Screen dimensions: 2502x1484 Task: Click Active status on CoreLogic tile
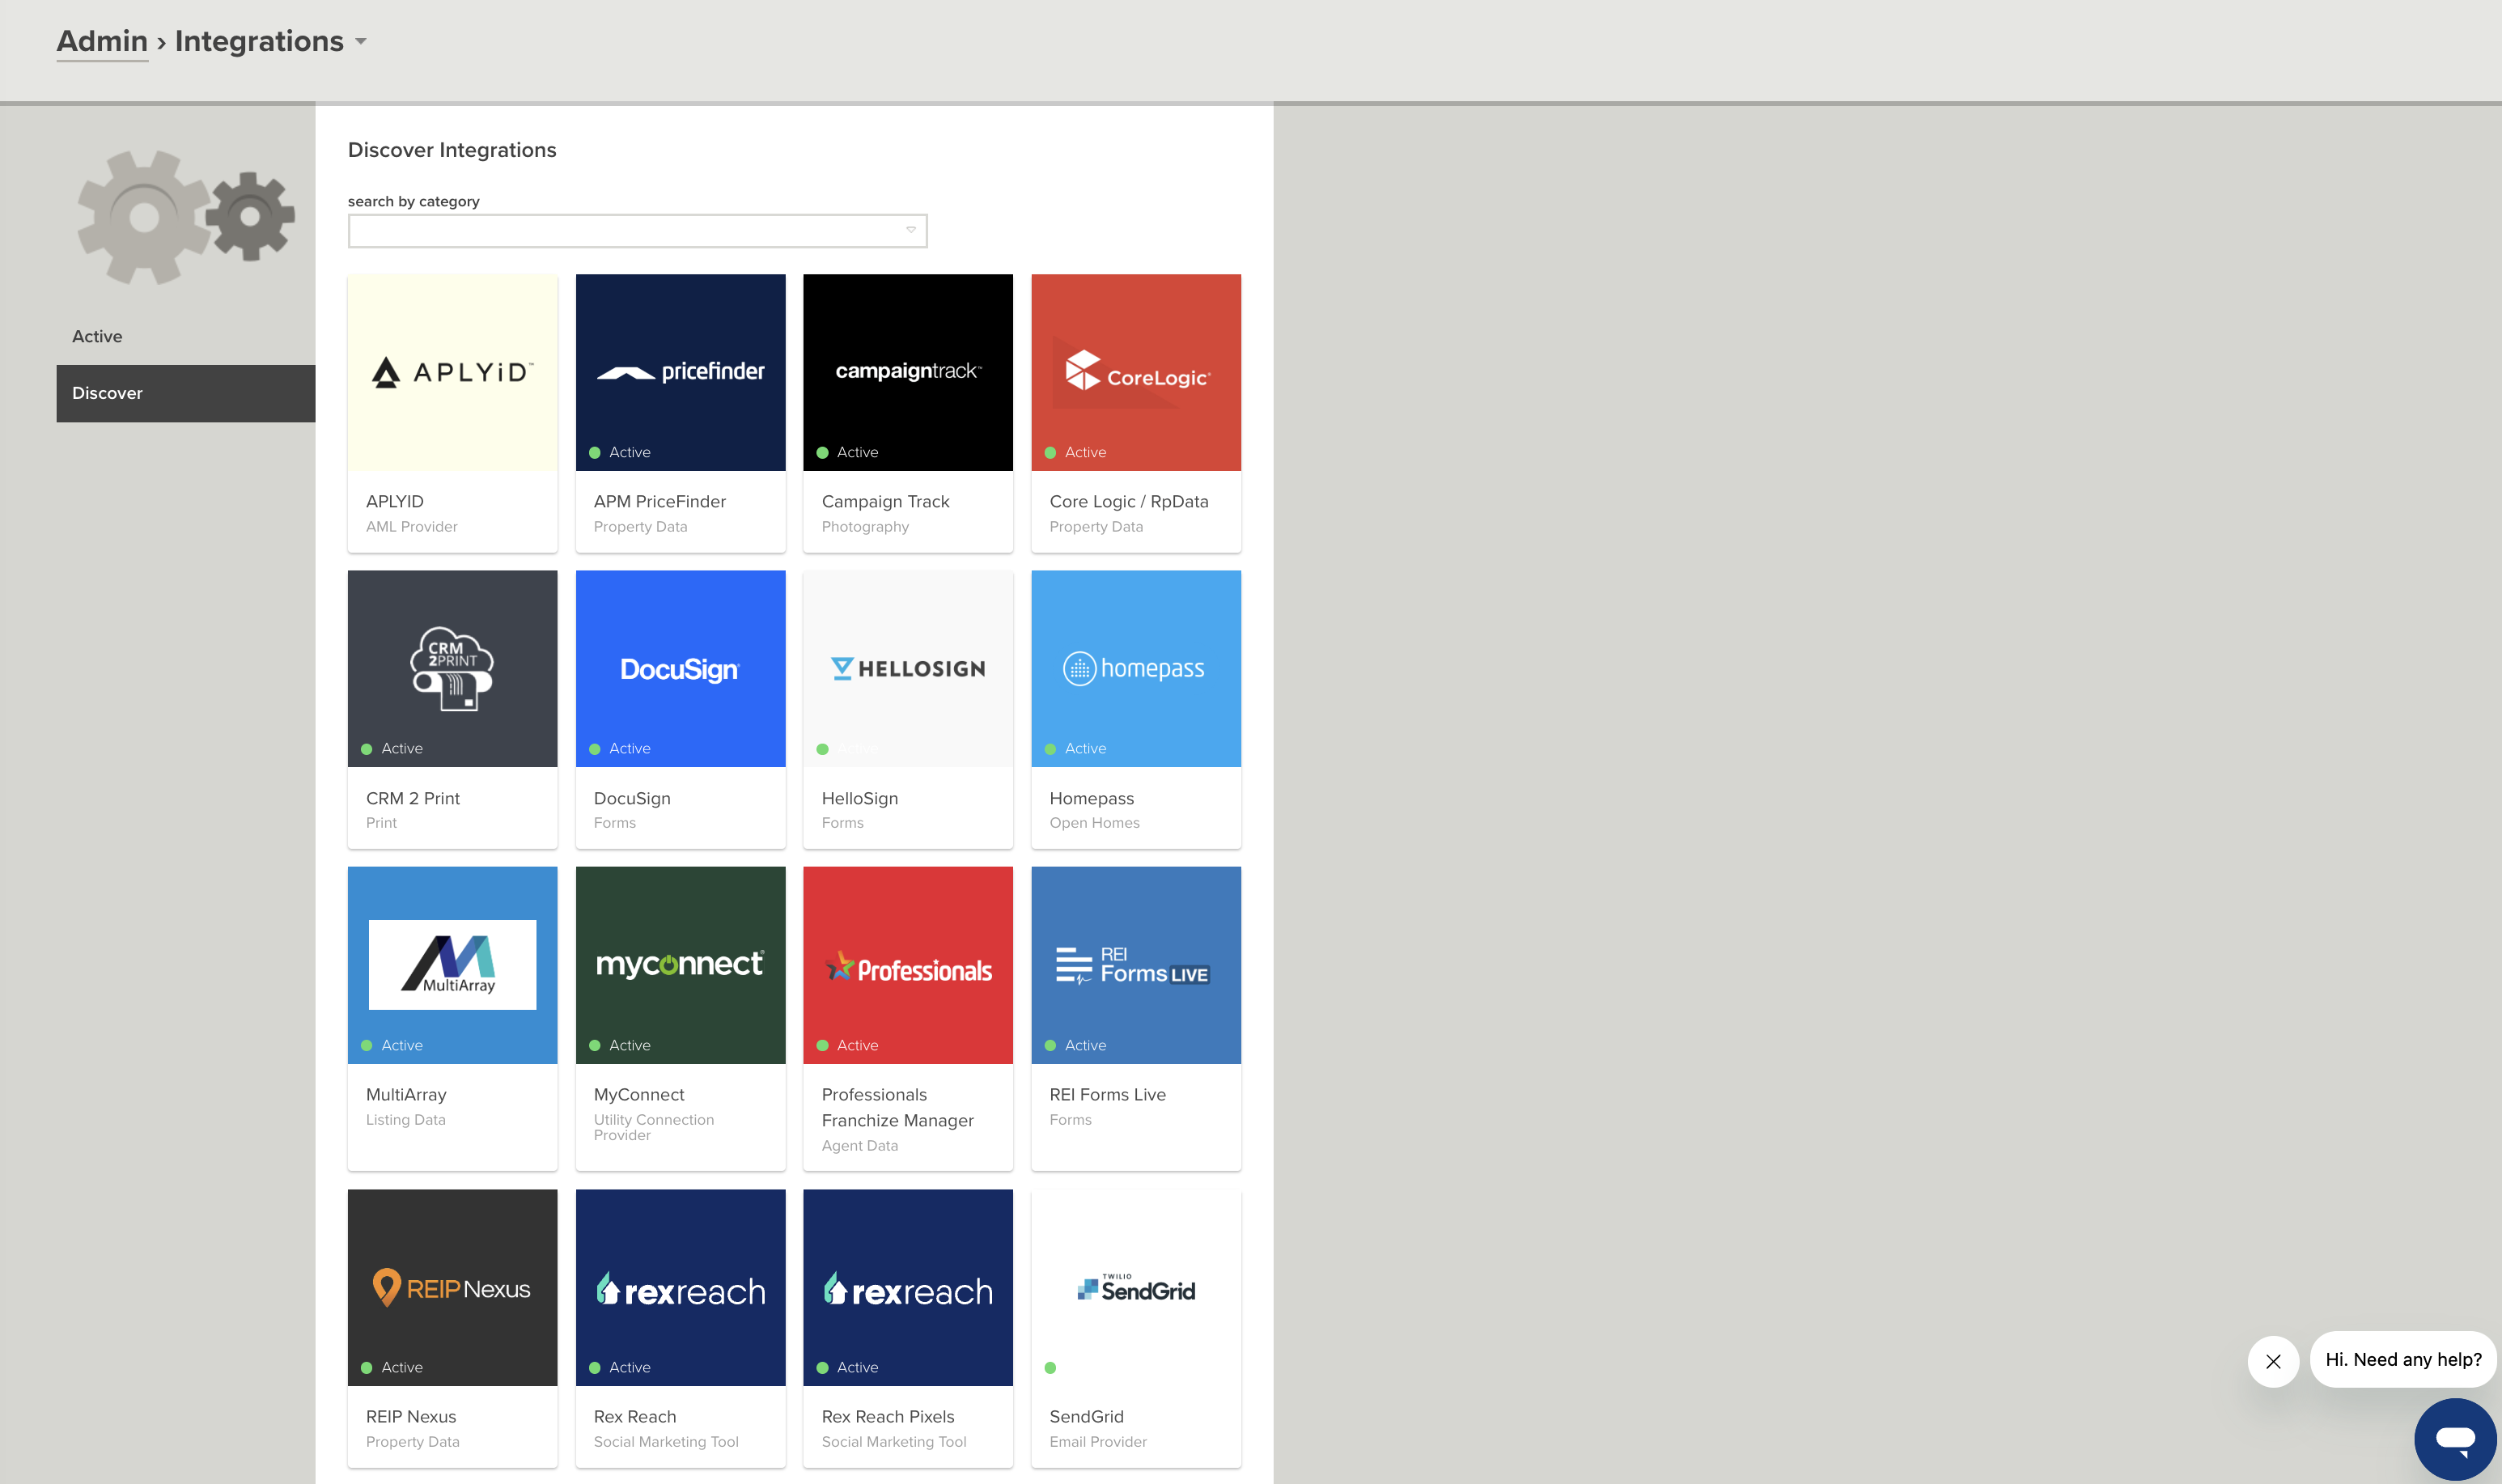(1076, 452)
